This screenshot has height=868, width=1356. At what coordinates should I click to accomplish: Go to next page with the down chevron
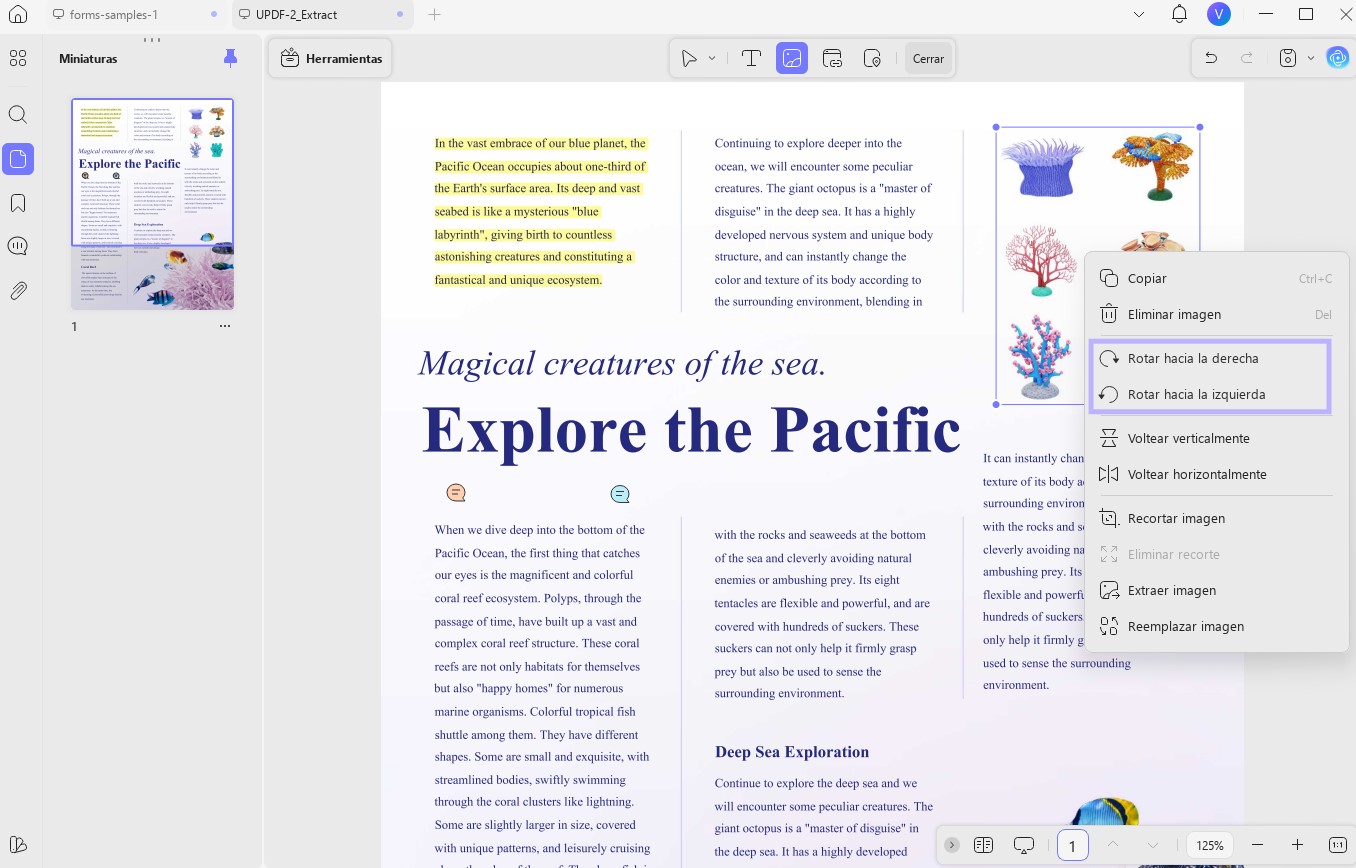click(1153, 845)
